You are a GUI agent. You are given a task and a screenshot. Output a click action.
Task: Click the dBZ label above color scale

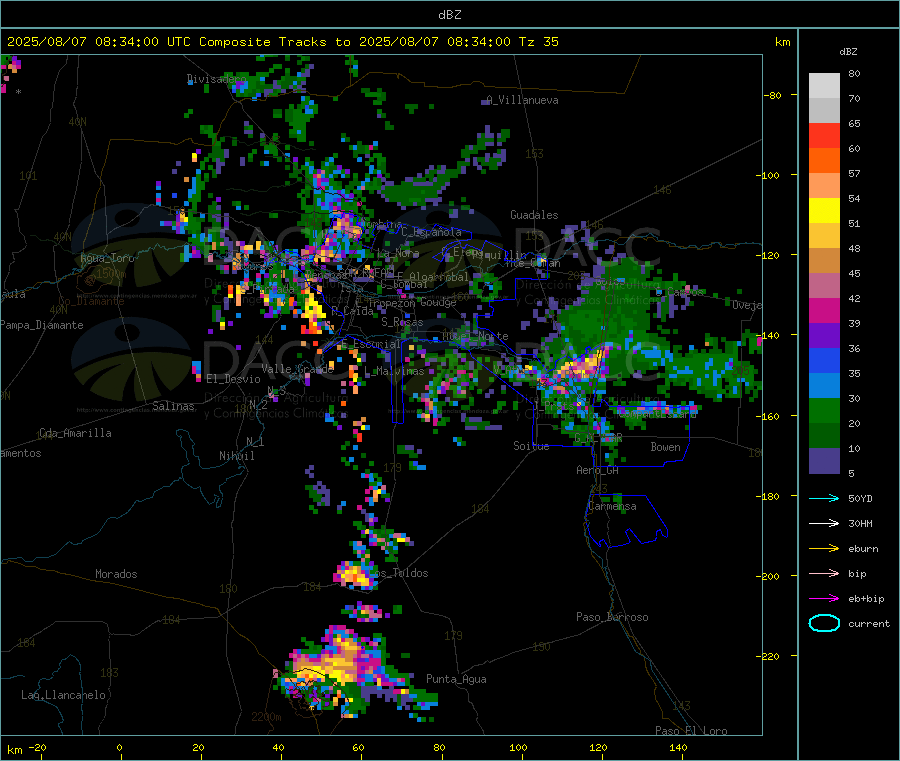point(848,52)
